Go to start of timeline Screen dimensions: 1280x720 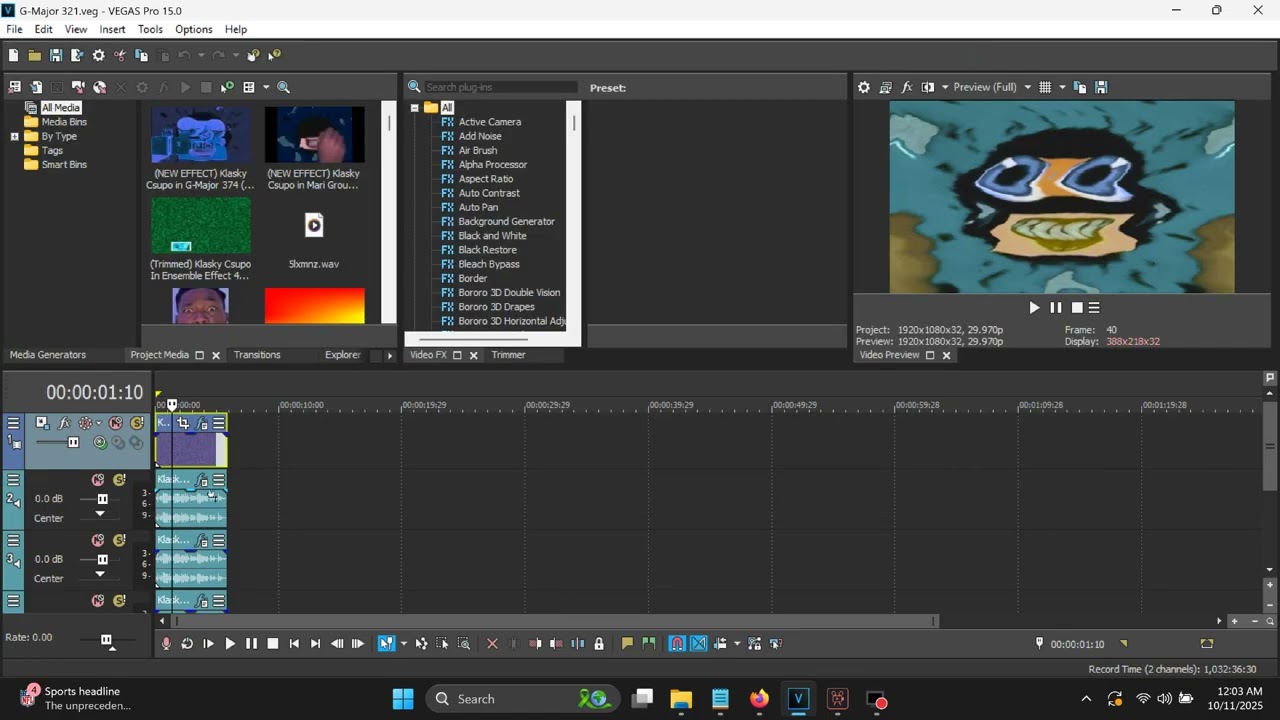[294, 644]
